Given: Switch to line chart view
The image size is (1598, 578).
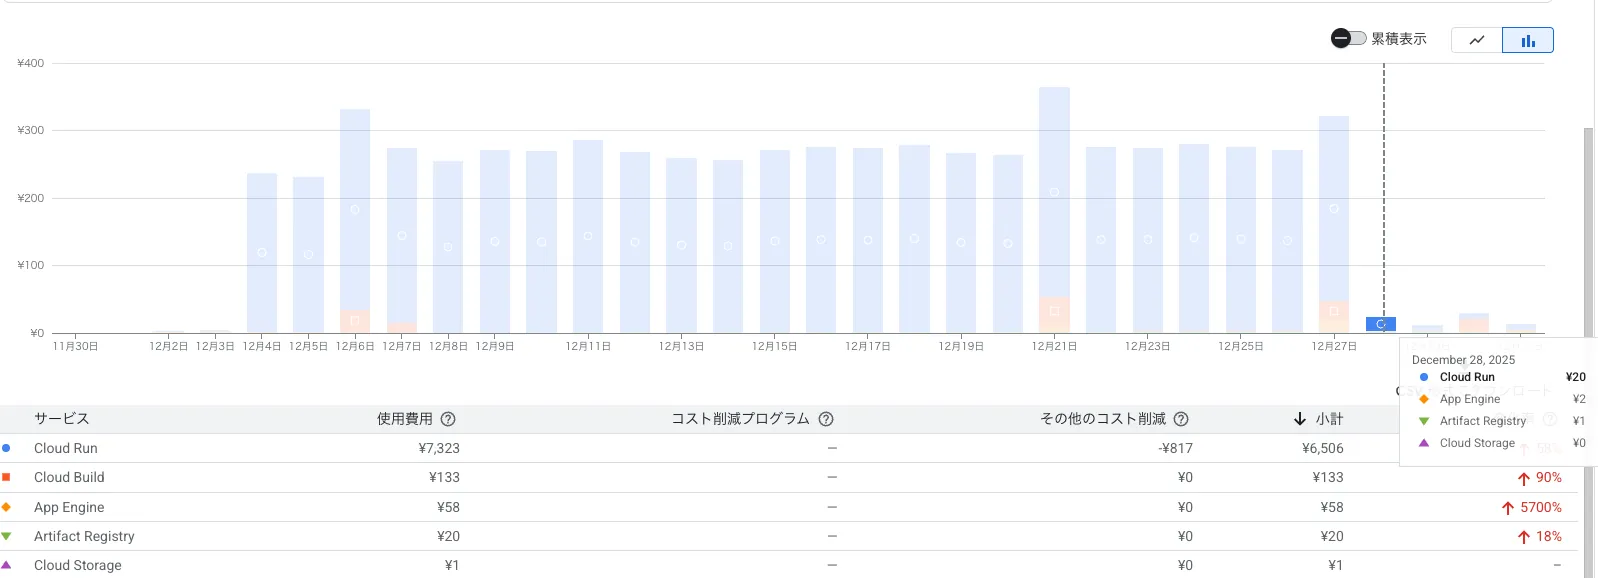Looking at the screenshot, I should coord(1477,40).
